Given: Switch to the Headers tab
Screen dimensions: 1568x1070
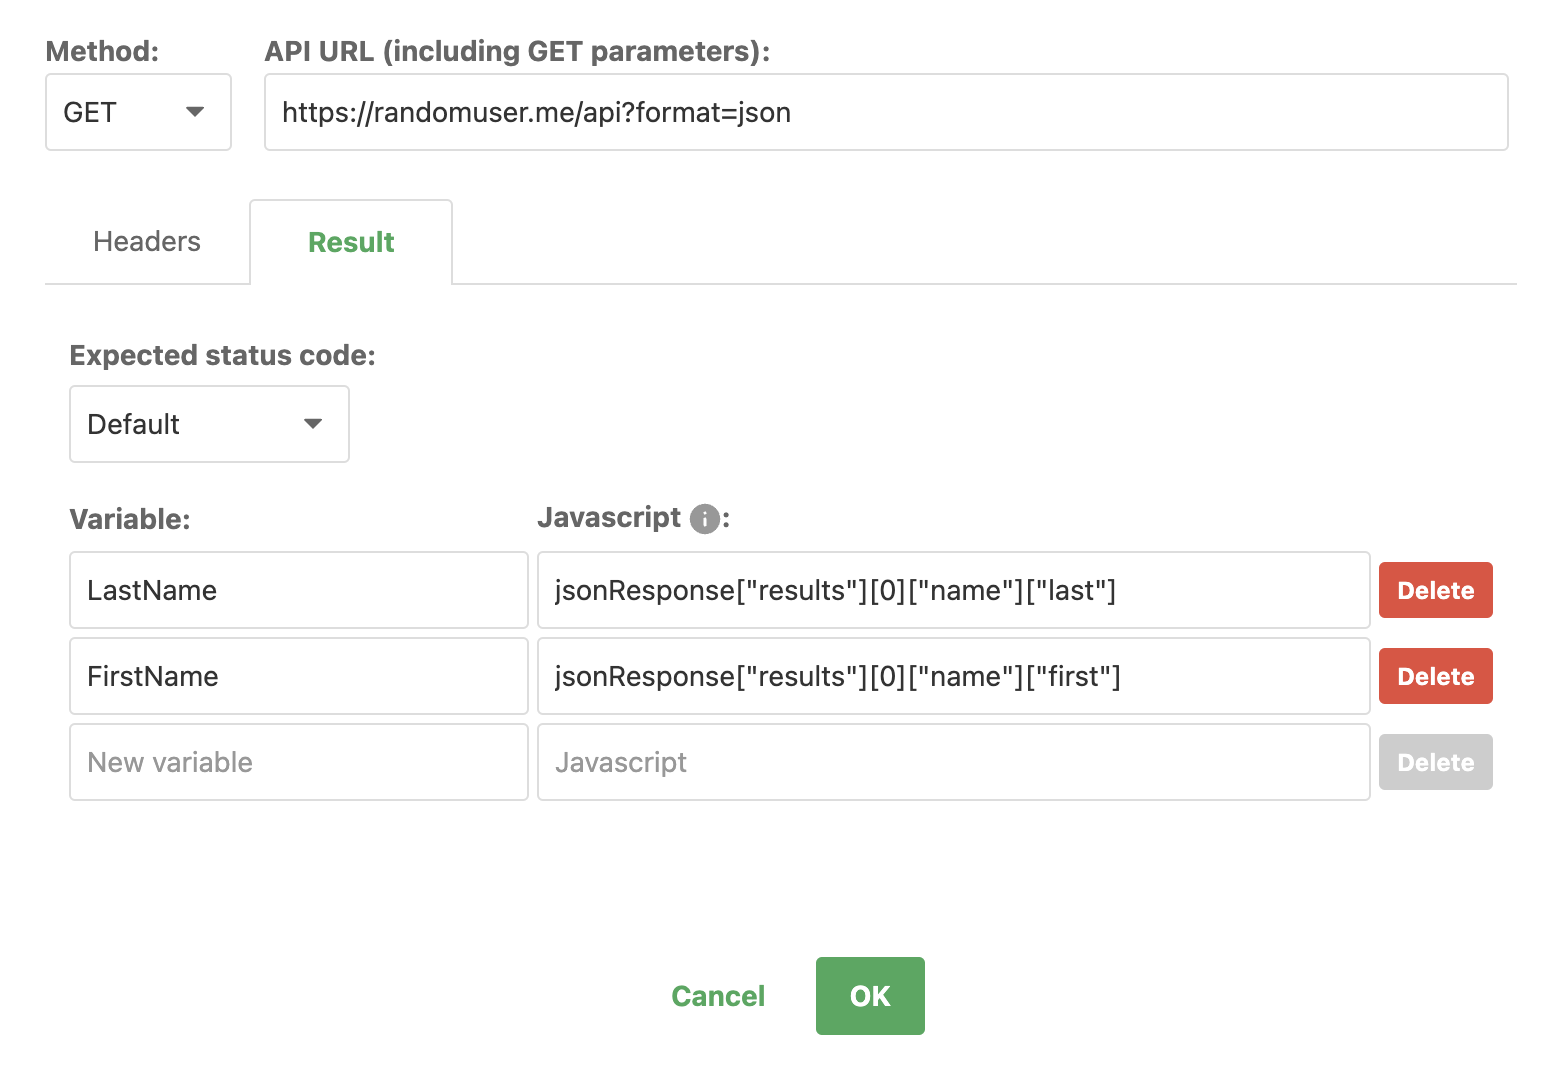Looking at the screenshot, I should click(x=147, y=242).
